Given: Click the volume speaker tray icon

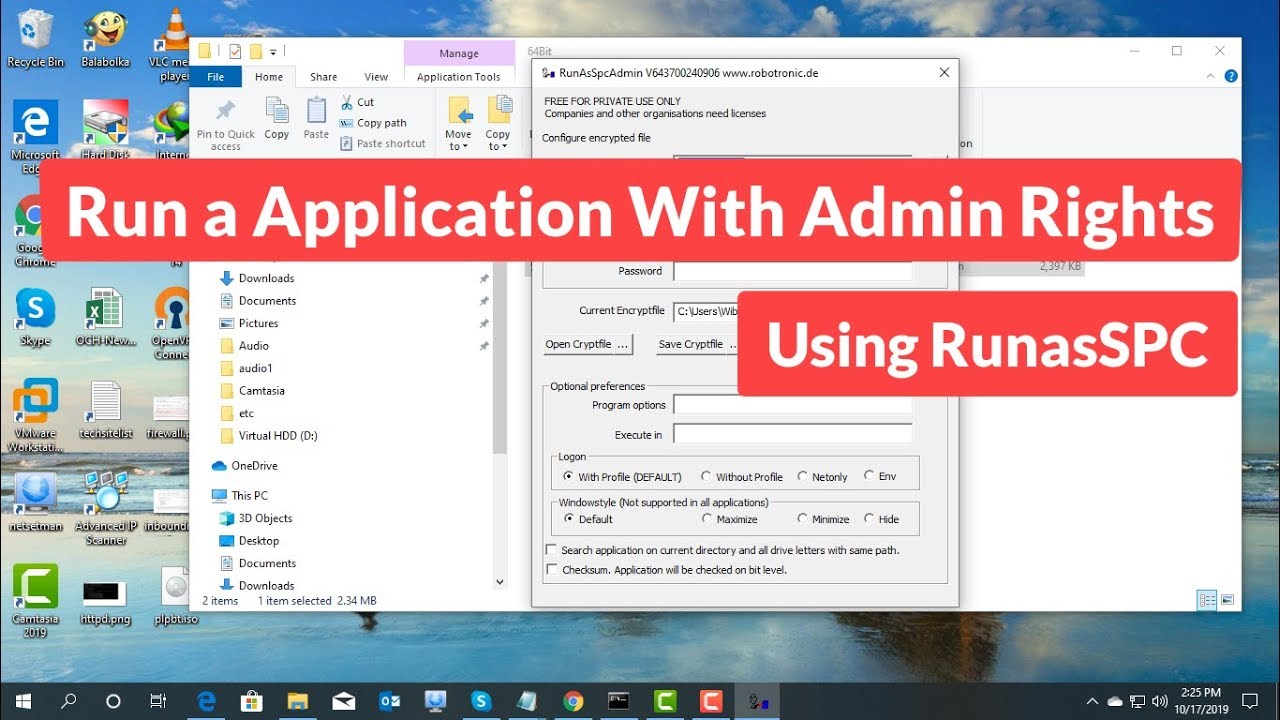Looking at the screenshot, I should (x=1160, y=701).
